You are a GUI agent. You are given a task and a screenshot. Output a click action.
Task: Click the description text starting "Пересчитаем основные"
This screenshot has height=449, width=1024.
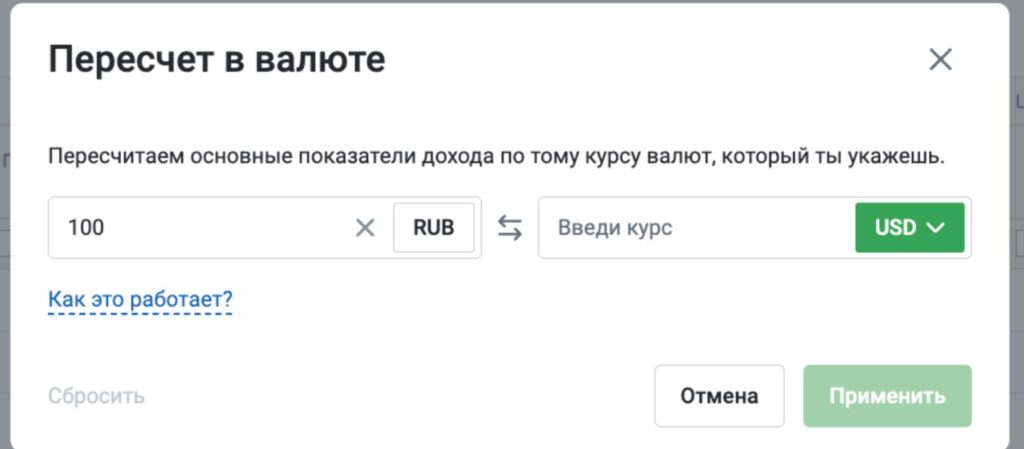click(x=496, y=157)
